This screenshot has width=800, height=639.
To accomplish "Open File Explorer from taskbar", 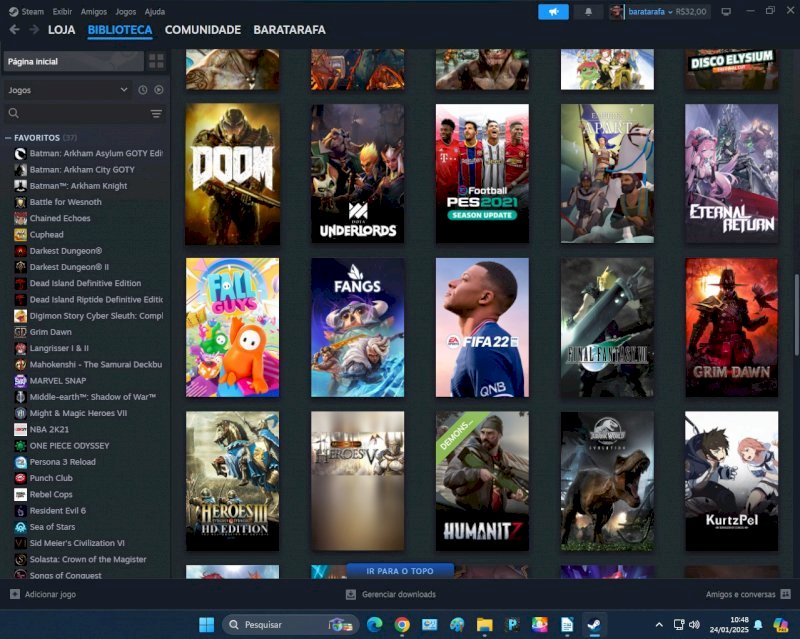I will [x=485, y=624].
